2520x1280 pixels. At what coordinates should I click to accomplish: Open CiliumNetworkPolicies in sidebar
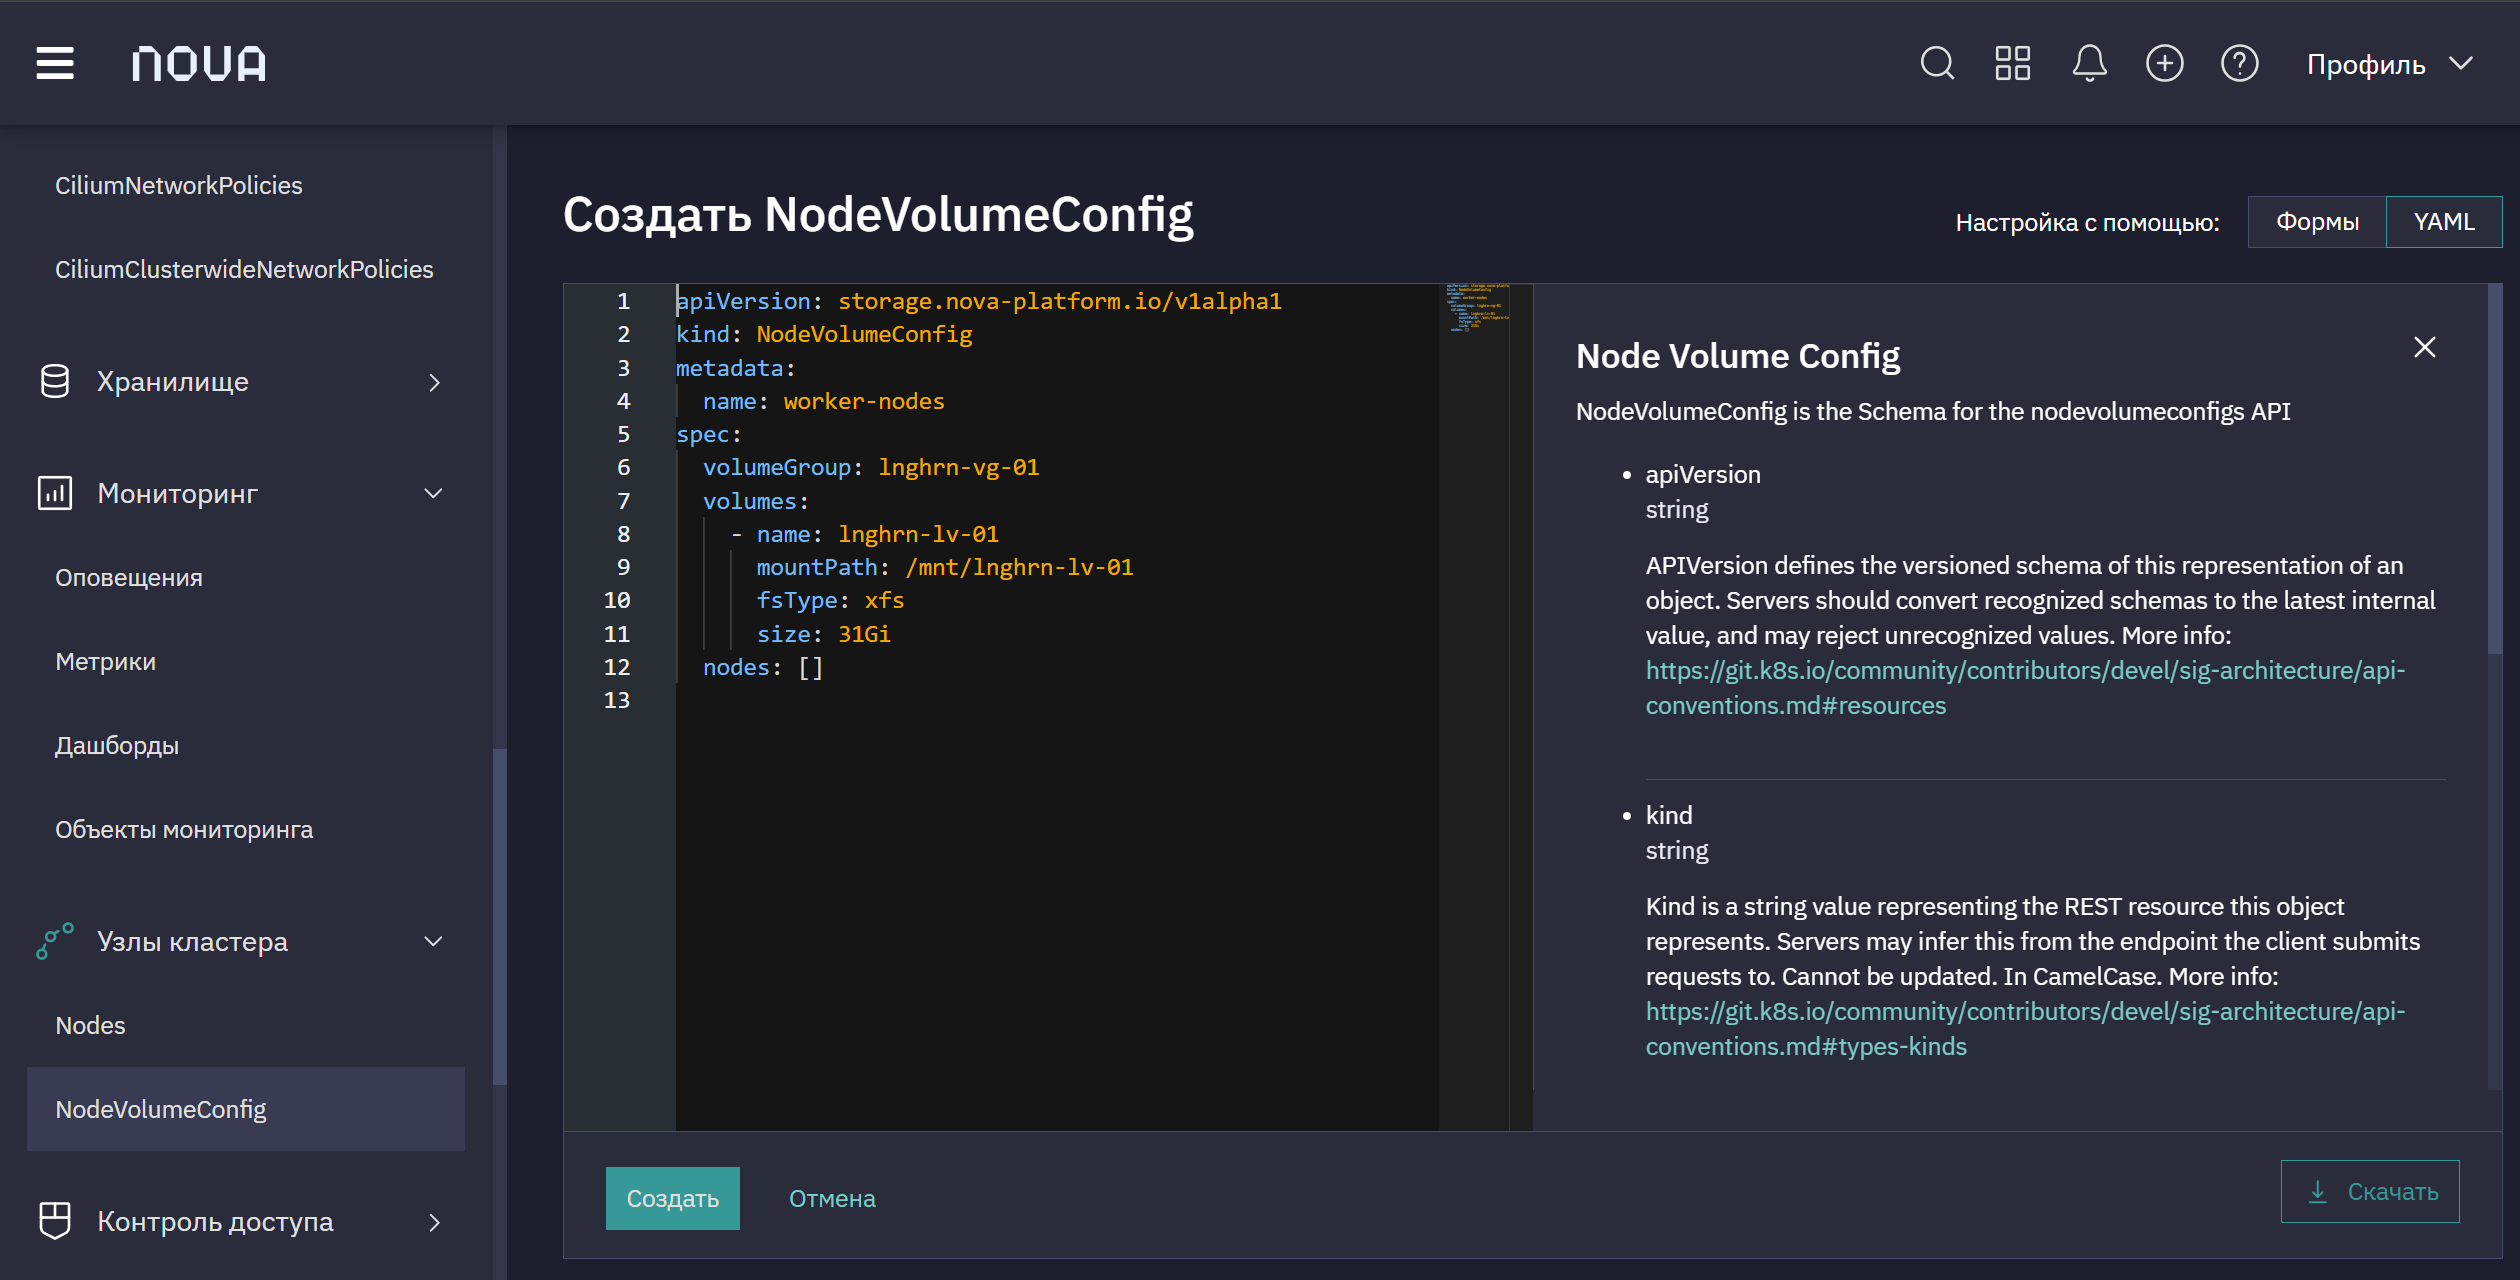click(178, 185)
